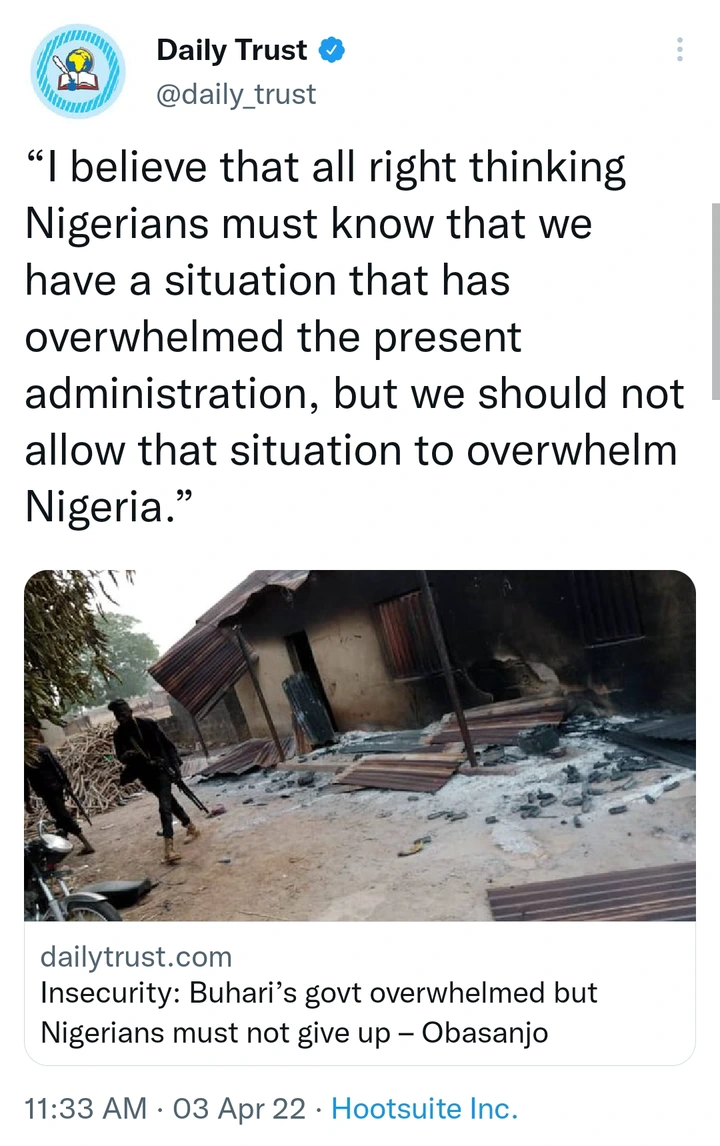Image resolution: width=720 pixels, height=1146 pixels.
Task: Click the blue verified badge
Action: [x=332, y=50]
